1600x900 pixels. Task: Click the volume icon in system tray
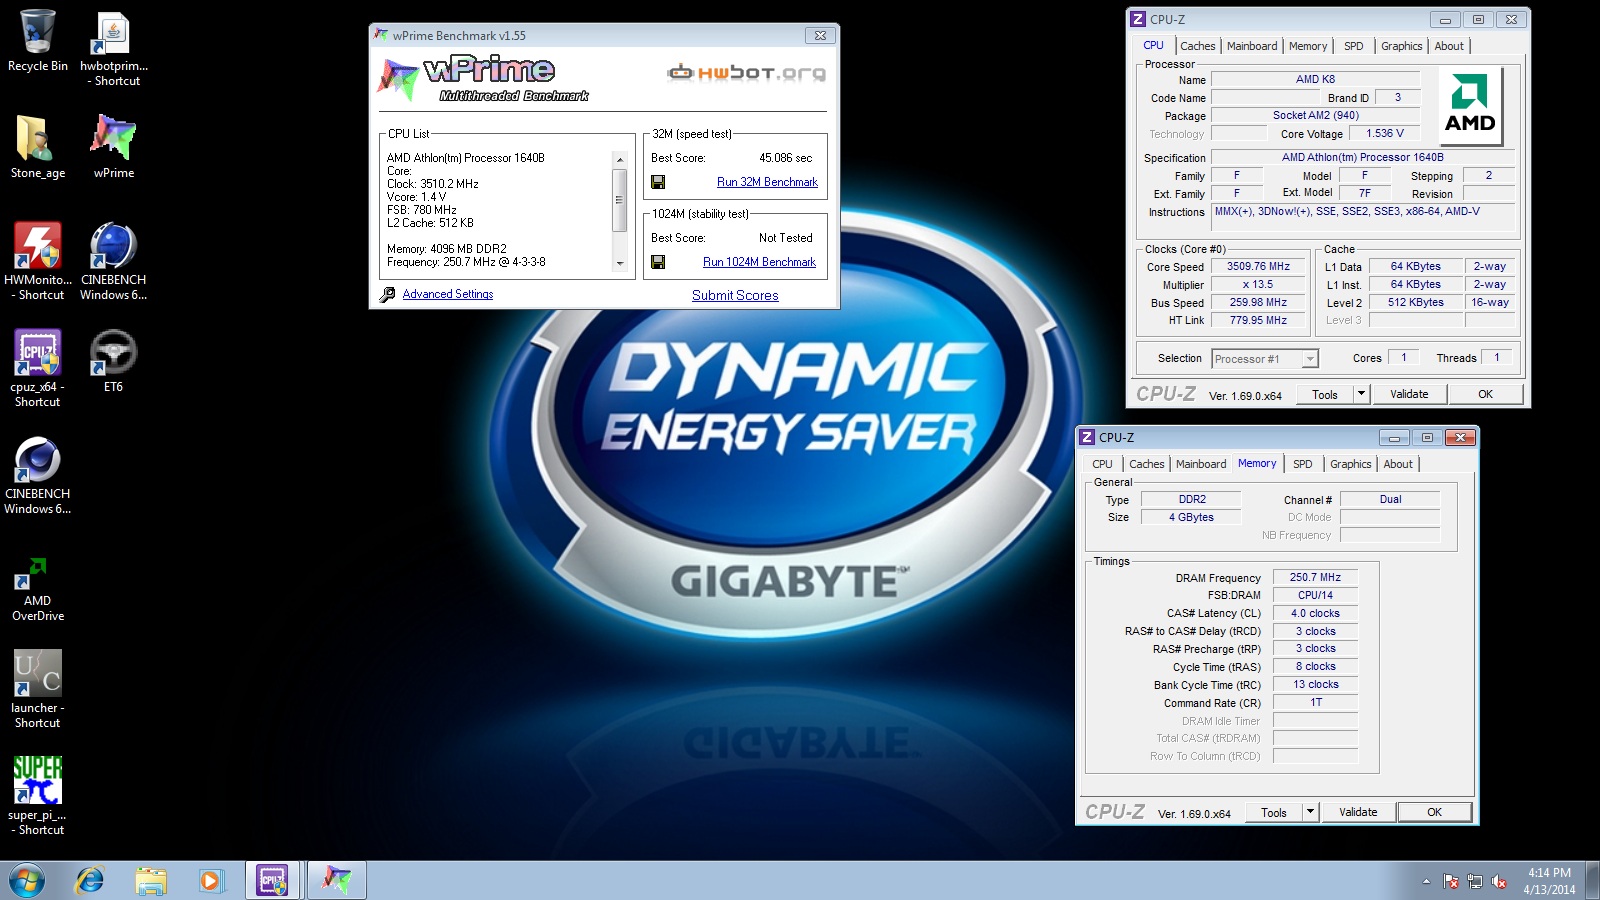1499,881
